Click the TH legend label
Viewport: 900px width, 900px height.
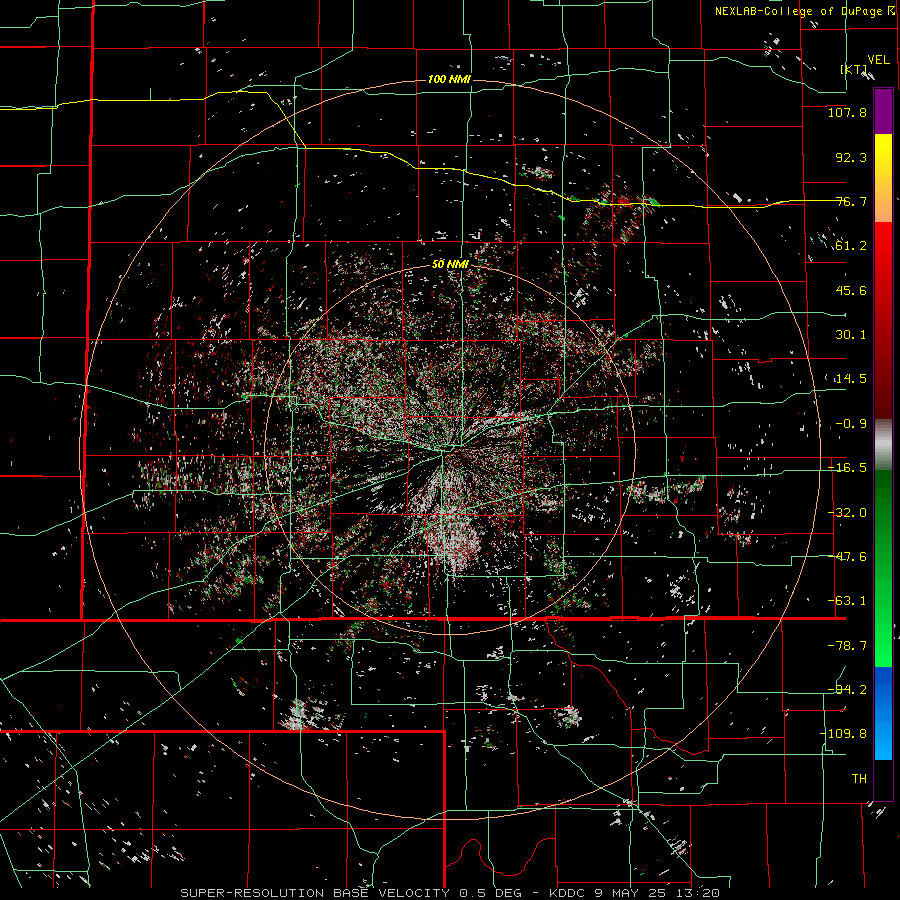[x=859, y=778]
